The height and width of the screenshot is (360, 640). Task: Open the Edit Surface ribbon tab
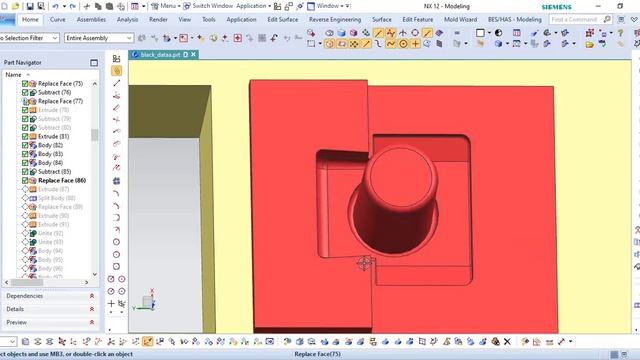coord(282,19)
